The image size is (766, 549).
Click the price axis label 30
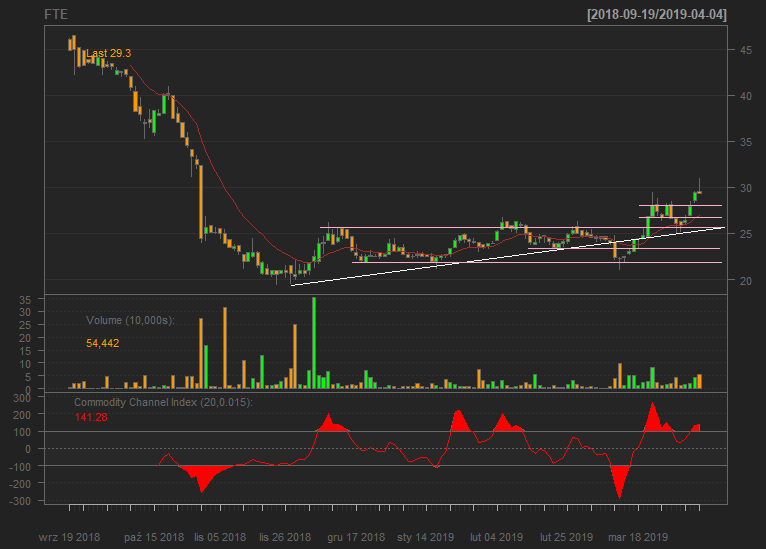[745, 188]
